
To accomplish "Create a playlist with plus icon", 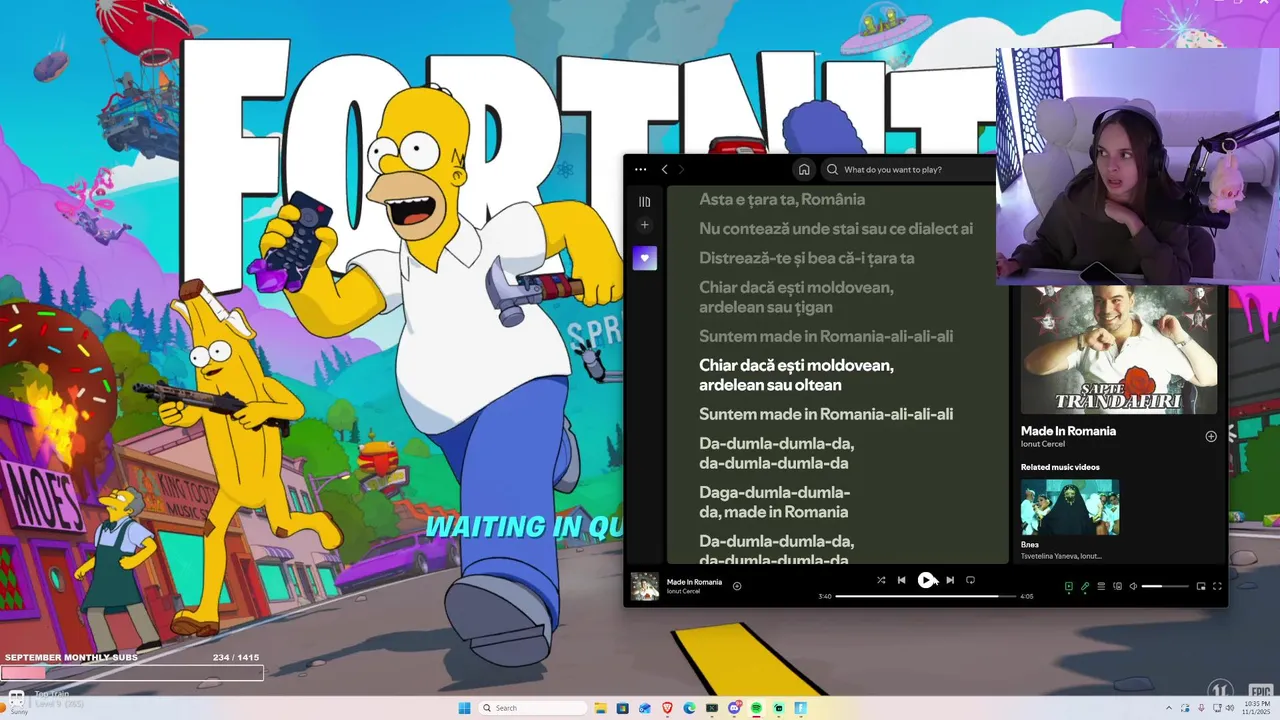I will pyautogui.click(x=644, y=225).
